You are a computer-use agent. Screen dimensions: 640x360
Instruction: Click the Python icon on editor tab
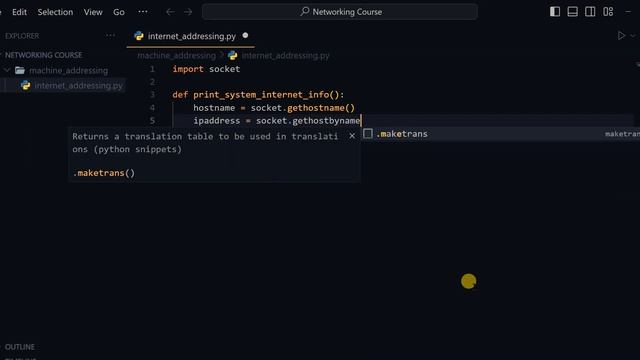[139, 36]
